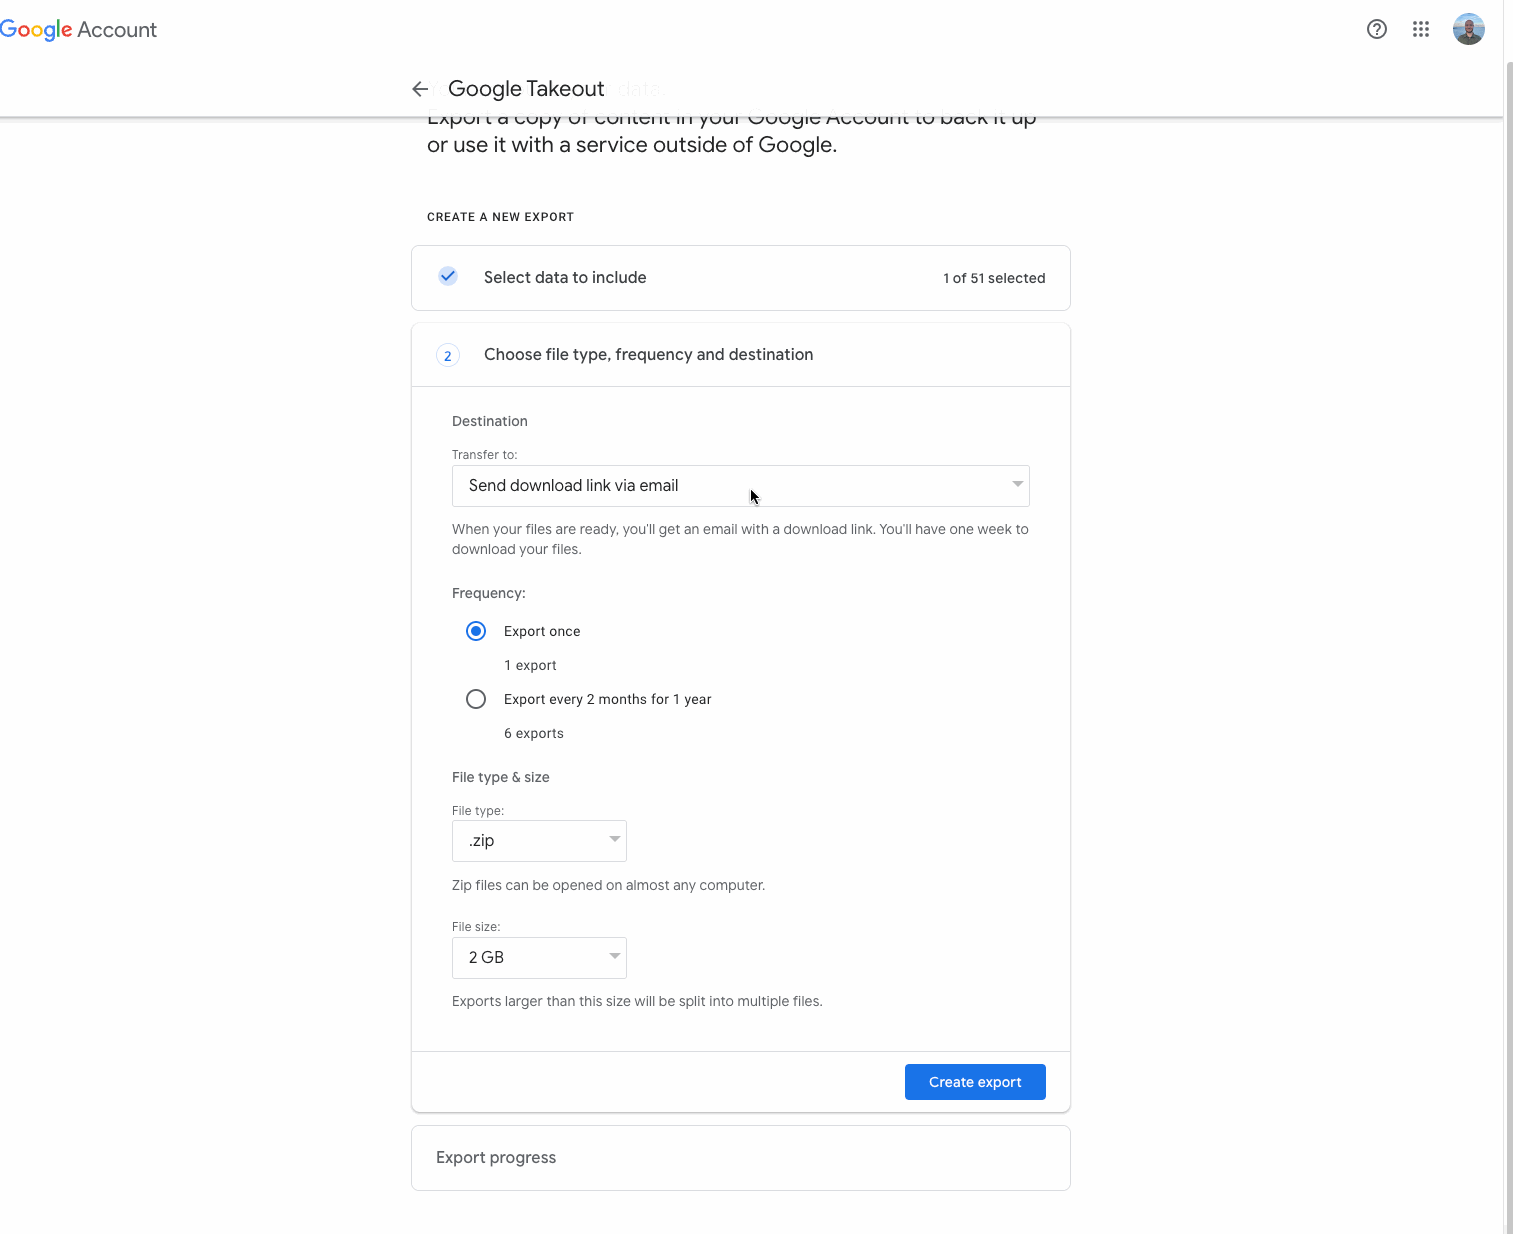Click the 1 export label
This screenshot has height=1234, width=1513.
point(530,665)
